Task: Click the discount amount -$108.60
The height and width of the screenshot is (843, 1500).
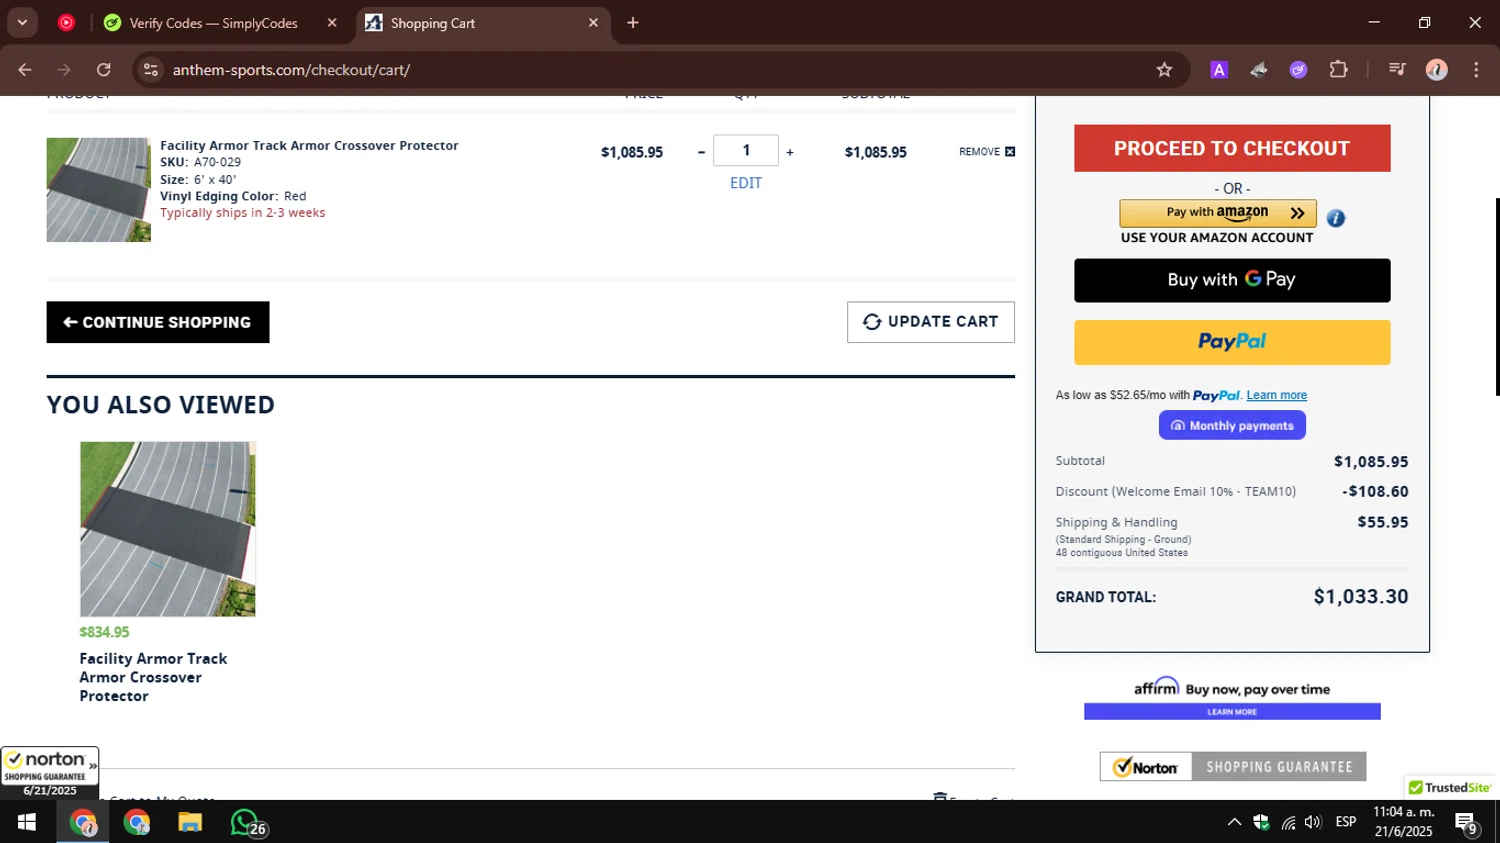Action: click(x=1375, y=492)
